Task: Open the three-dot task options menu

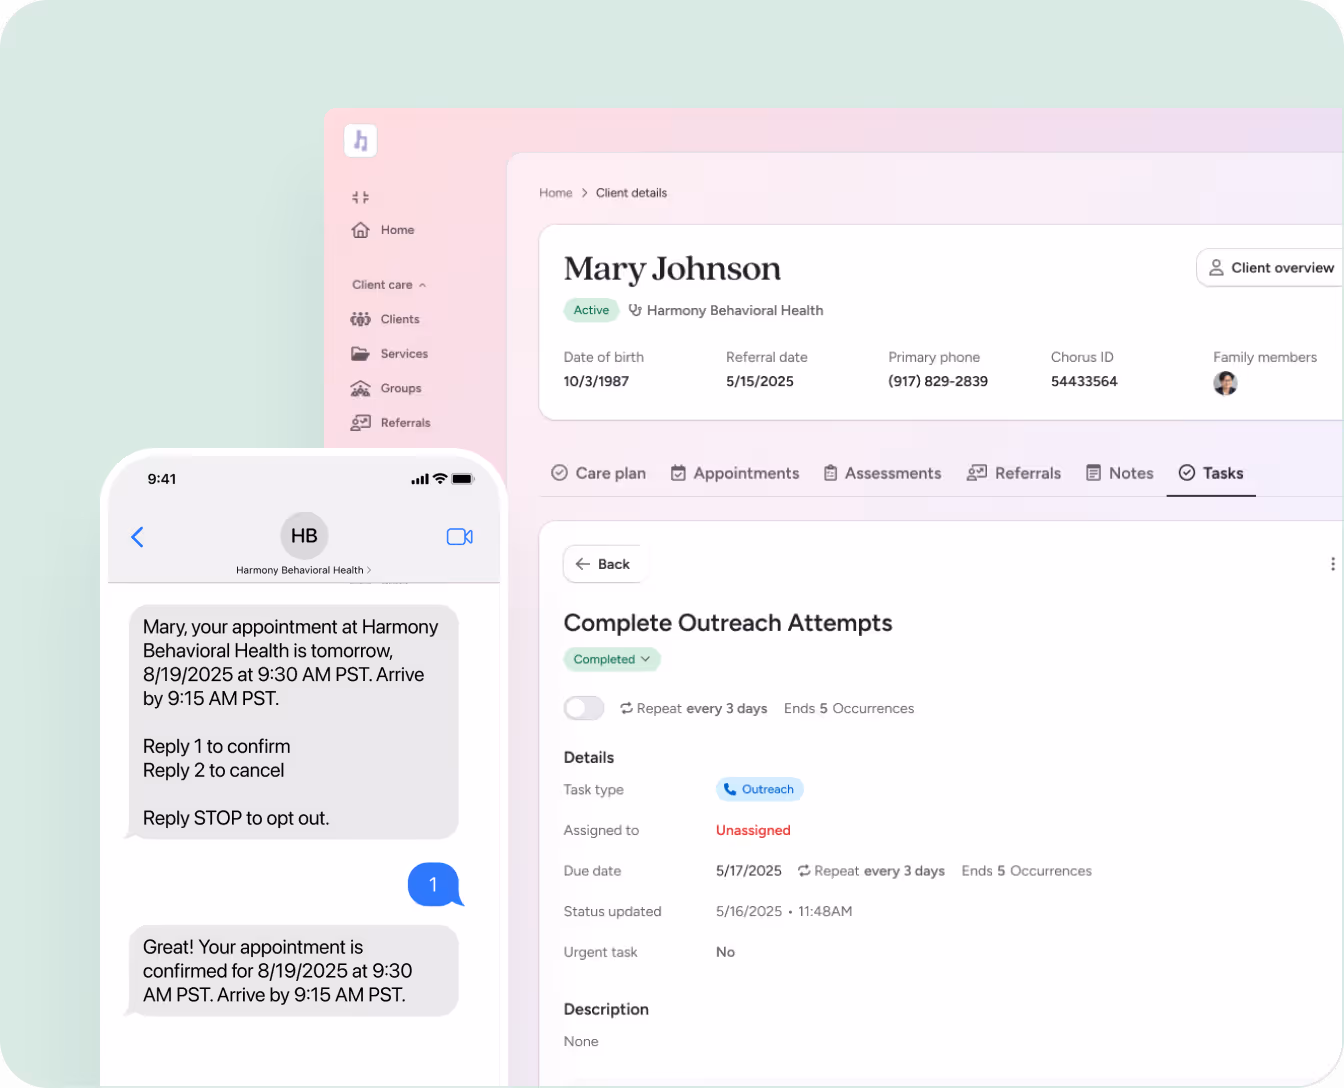Action: (1333, 563)
